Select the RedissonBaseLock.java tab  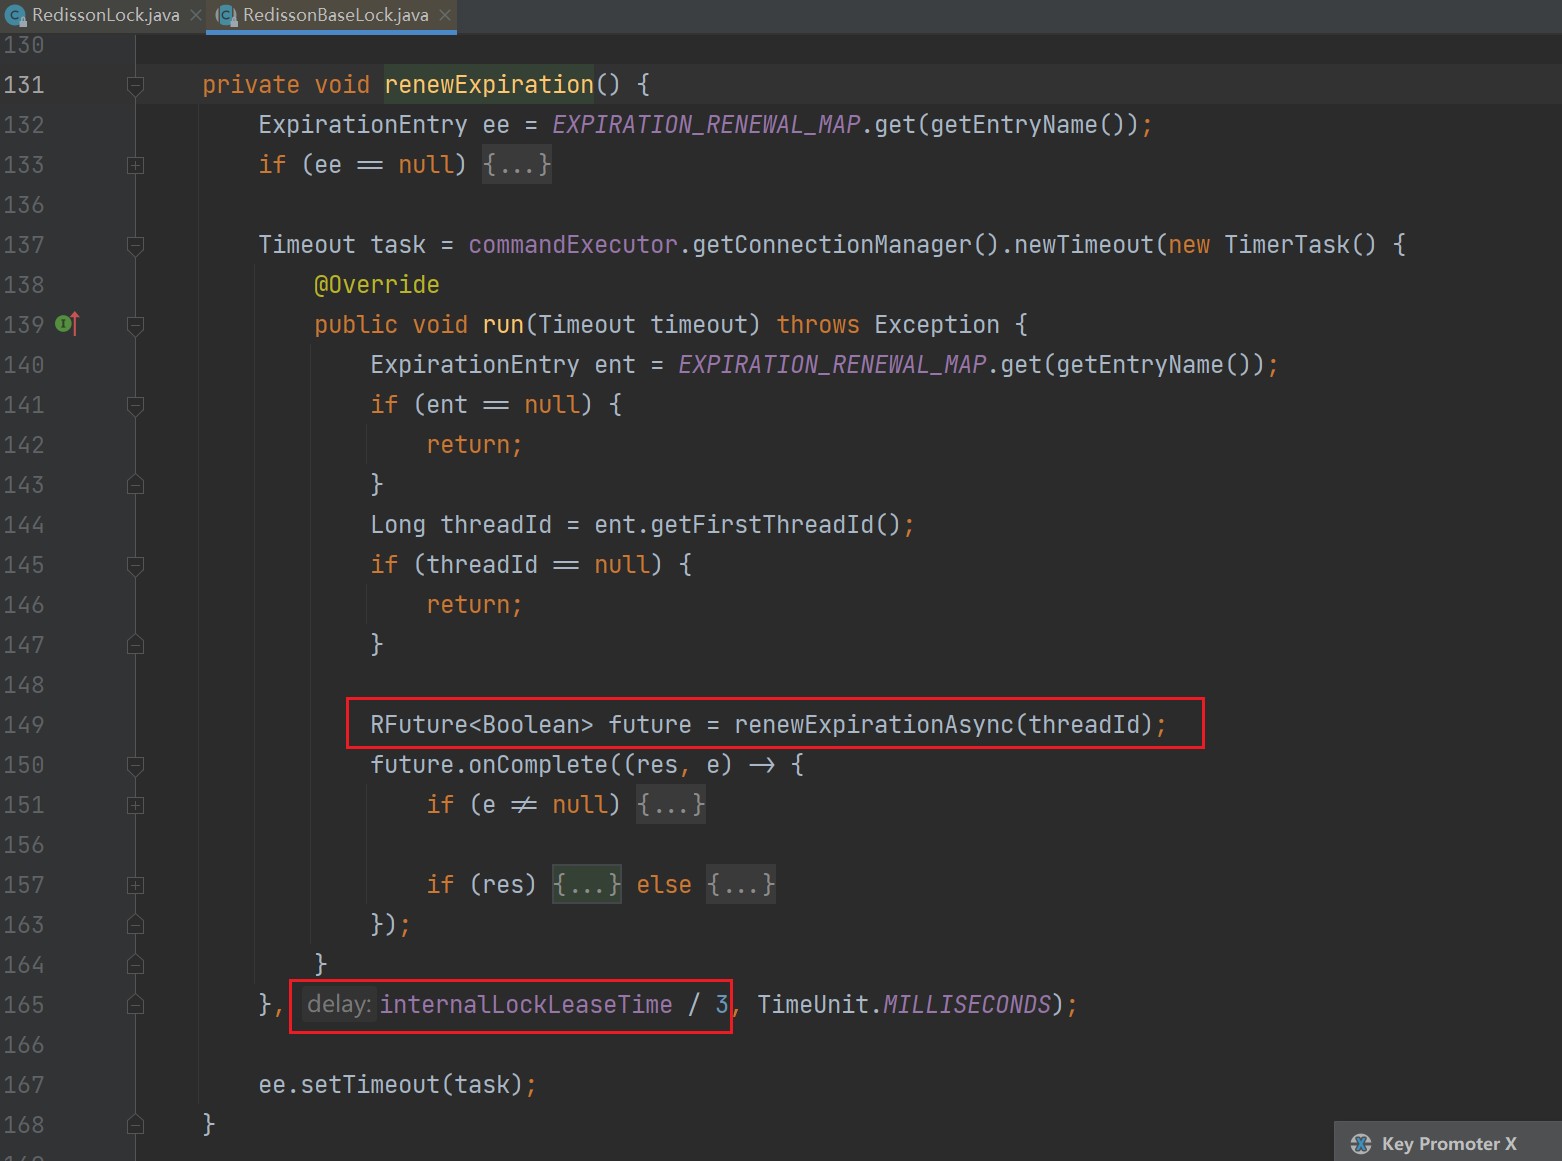(x=335, y=15)
